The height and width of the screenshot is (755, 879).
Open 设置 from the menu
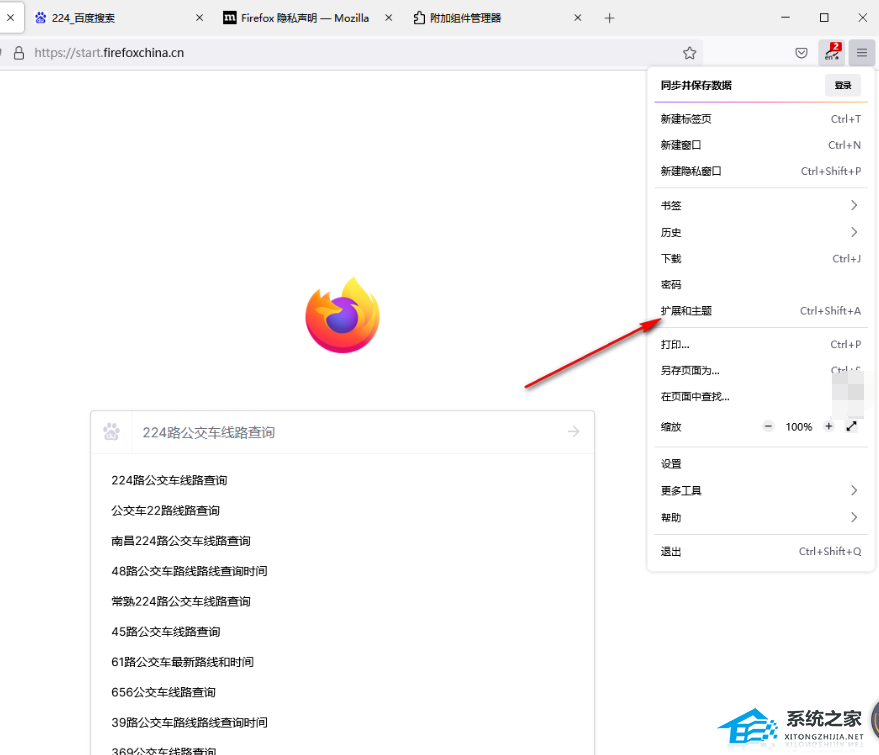coord(761,464)
